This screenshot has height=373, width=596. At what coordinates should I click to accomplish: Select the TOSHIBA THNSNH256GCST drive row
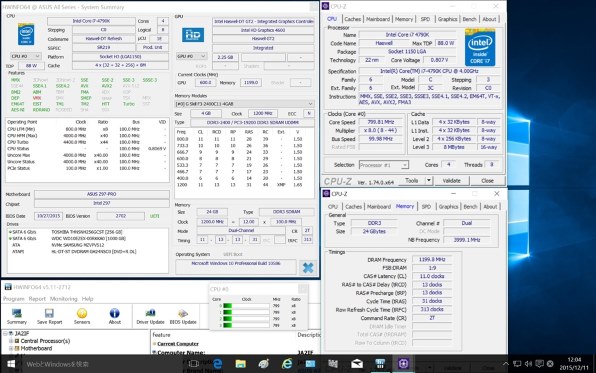[87, 232]
